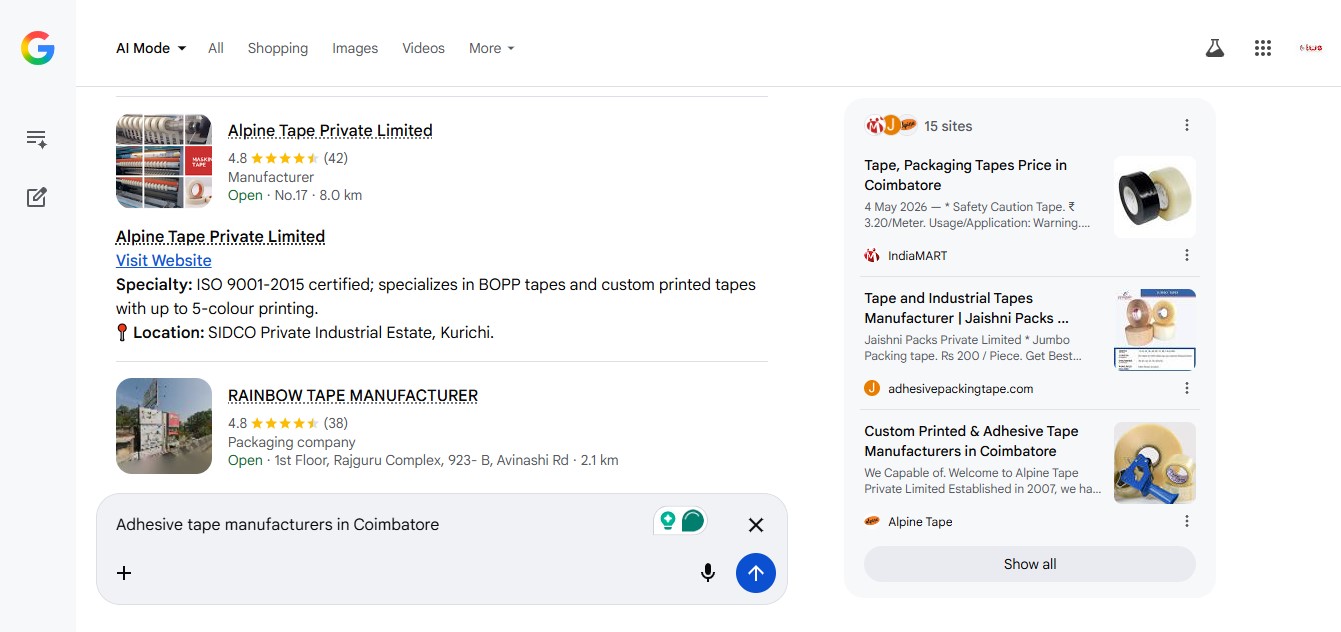The height and width of the screenshot is (632, 1341).
Task: Click the green extension icon in search box
Action: tap(680, 521)
